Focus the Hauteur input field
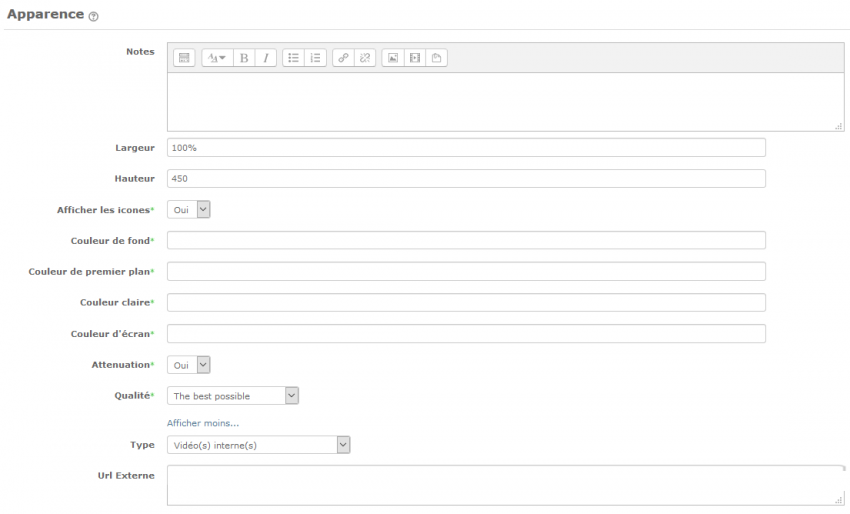 point(466,178)
